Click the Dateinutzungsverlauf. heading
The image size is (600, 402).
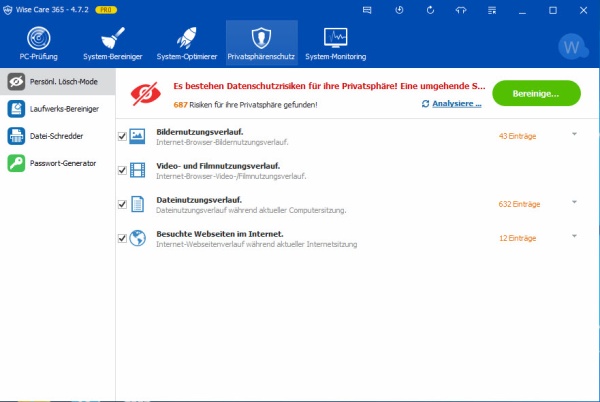[199, 200]
